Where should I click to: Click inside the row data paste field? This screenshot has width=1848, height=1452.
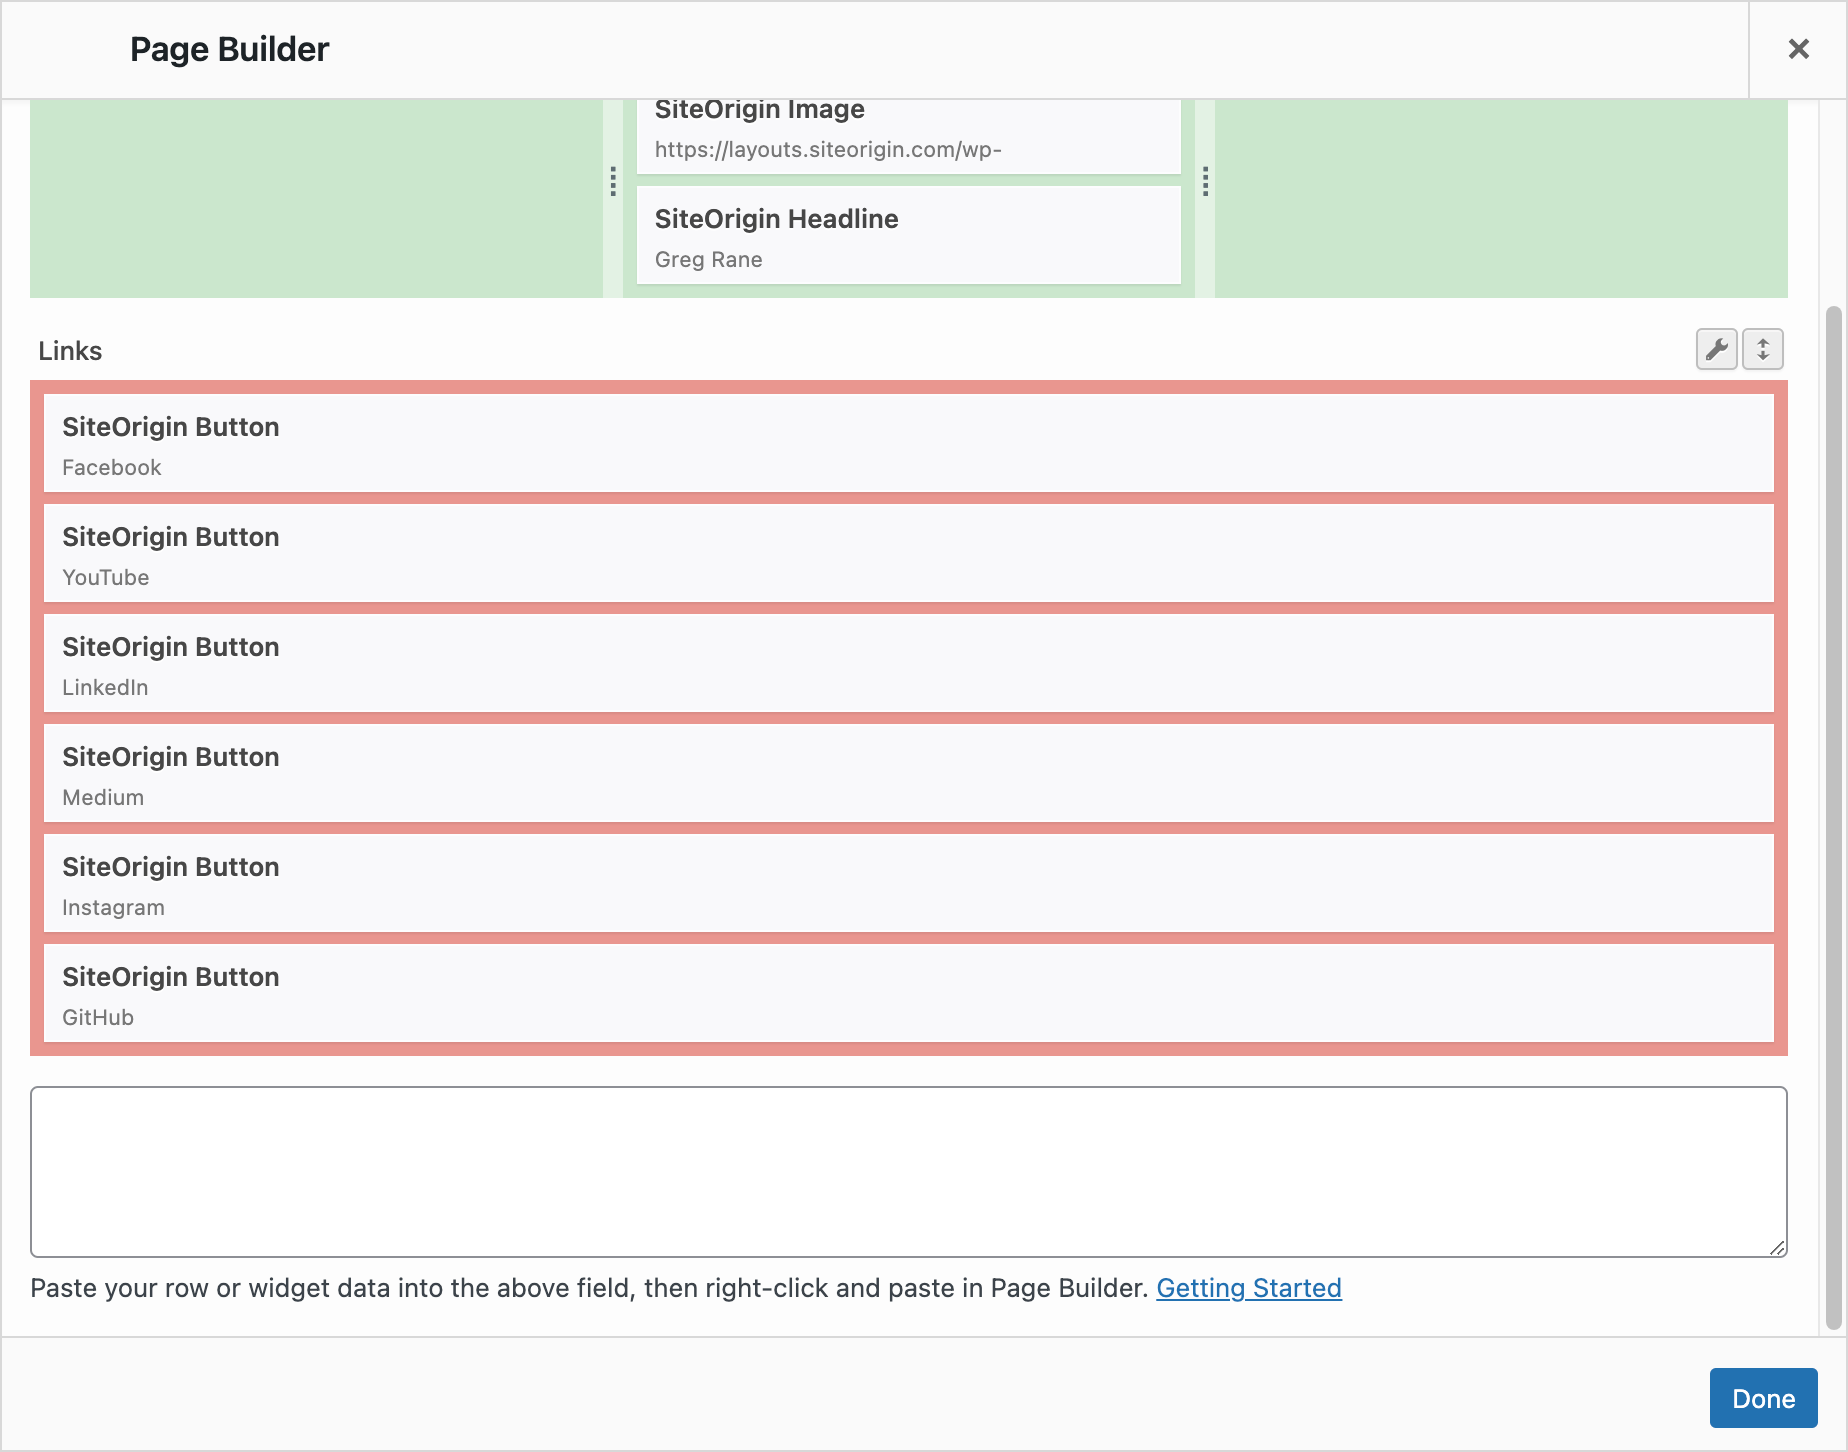pyautogui.click(x=908, y=1170)
